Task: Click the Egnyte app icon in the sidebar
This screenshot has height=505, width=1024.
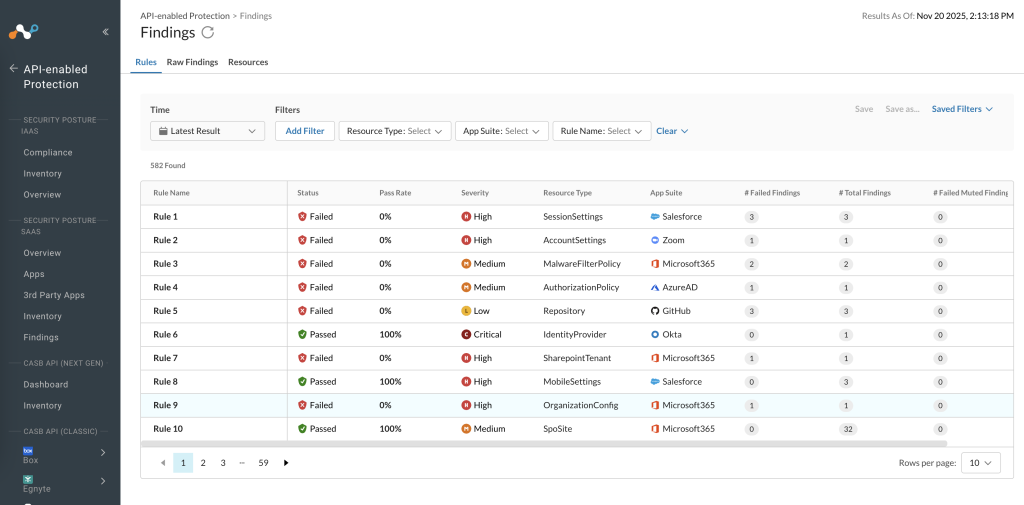Action: [28, 479]
